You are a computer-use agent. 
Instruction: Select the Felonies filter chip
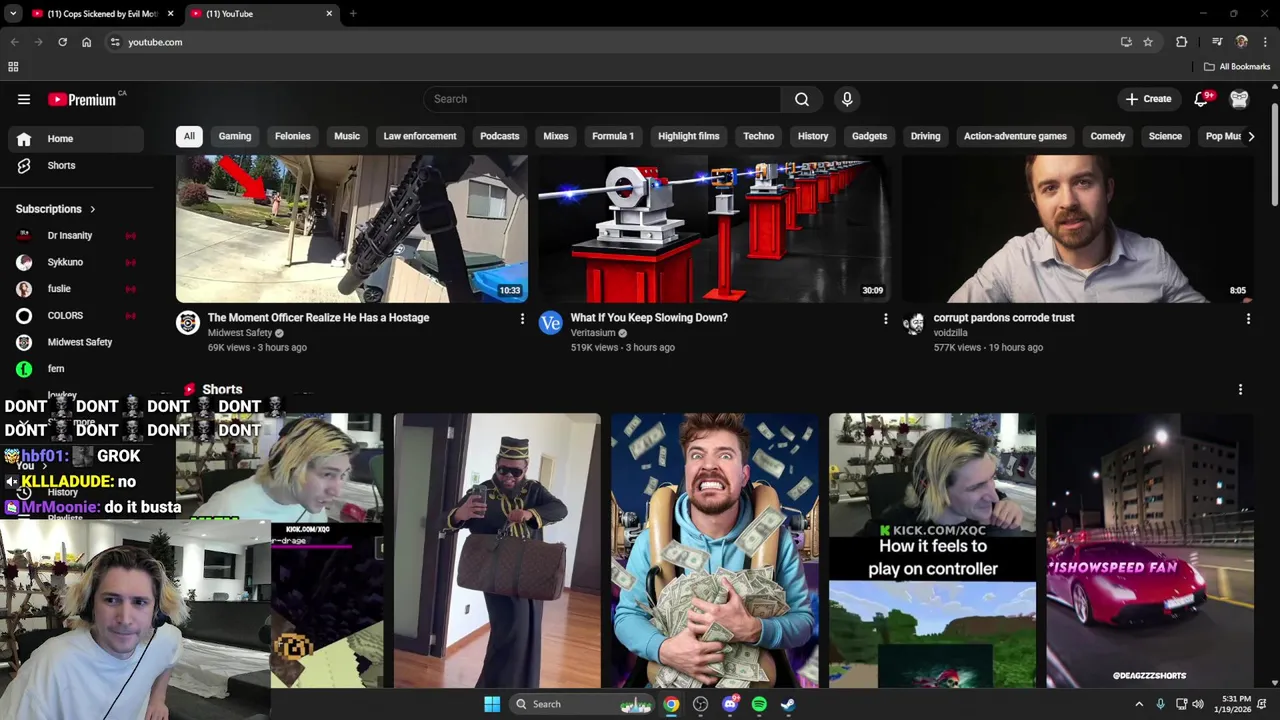click(x=293, y=136)
